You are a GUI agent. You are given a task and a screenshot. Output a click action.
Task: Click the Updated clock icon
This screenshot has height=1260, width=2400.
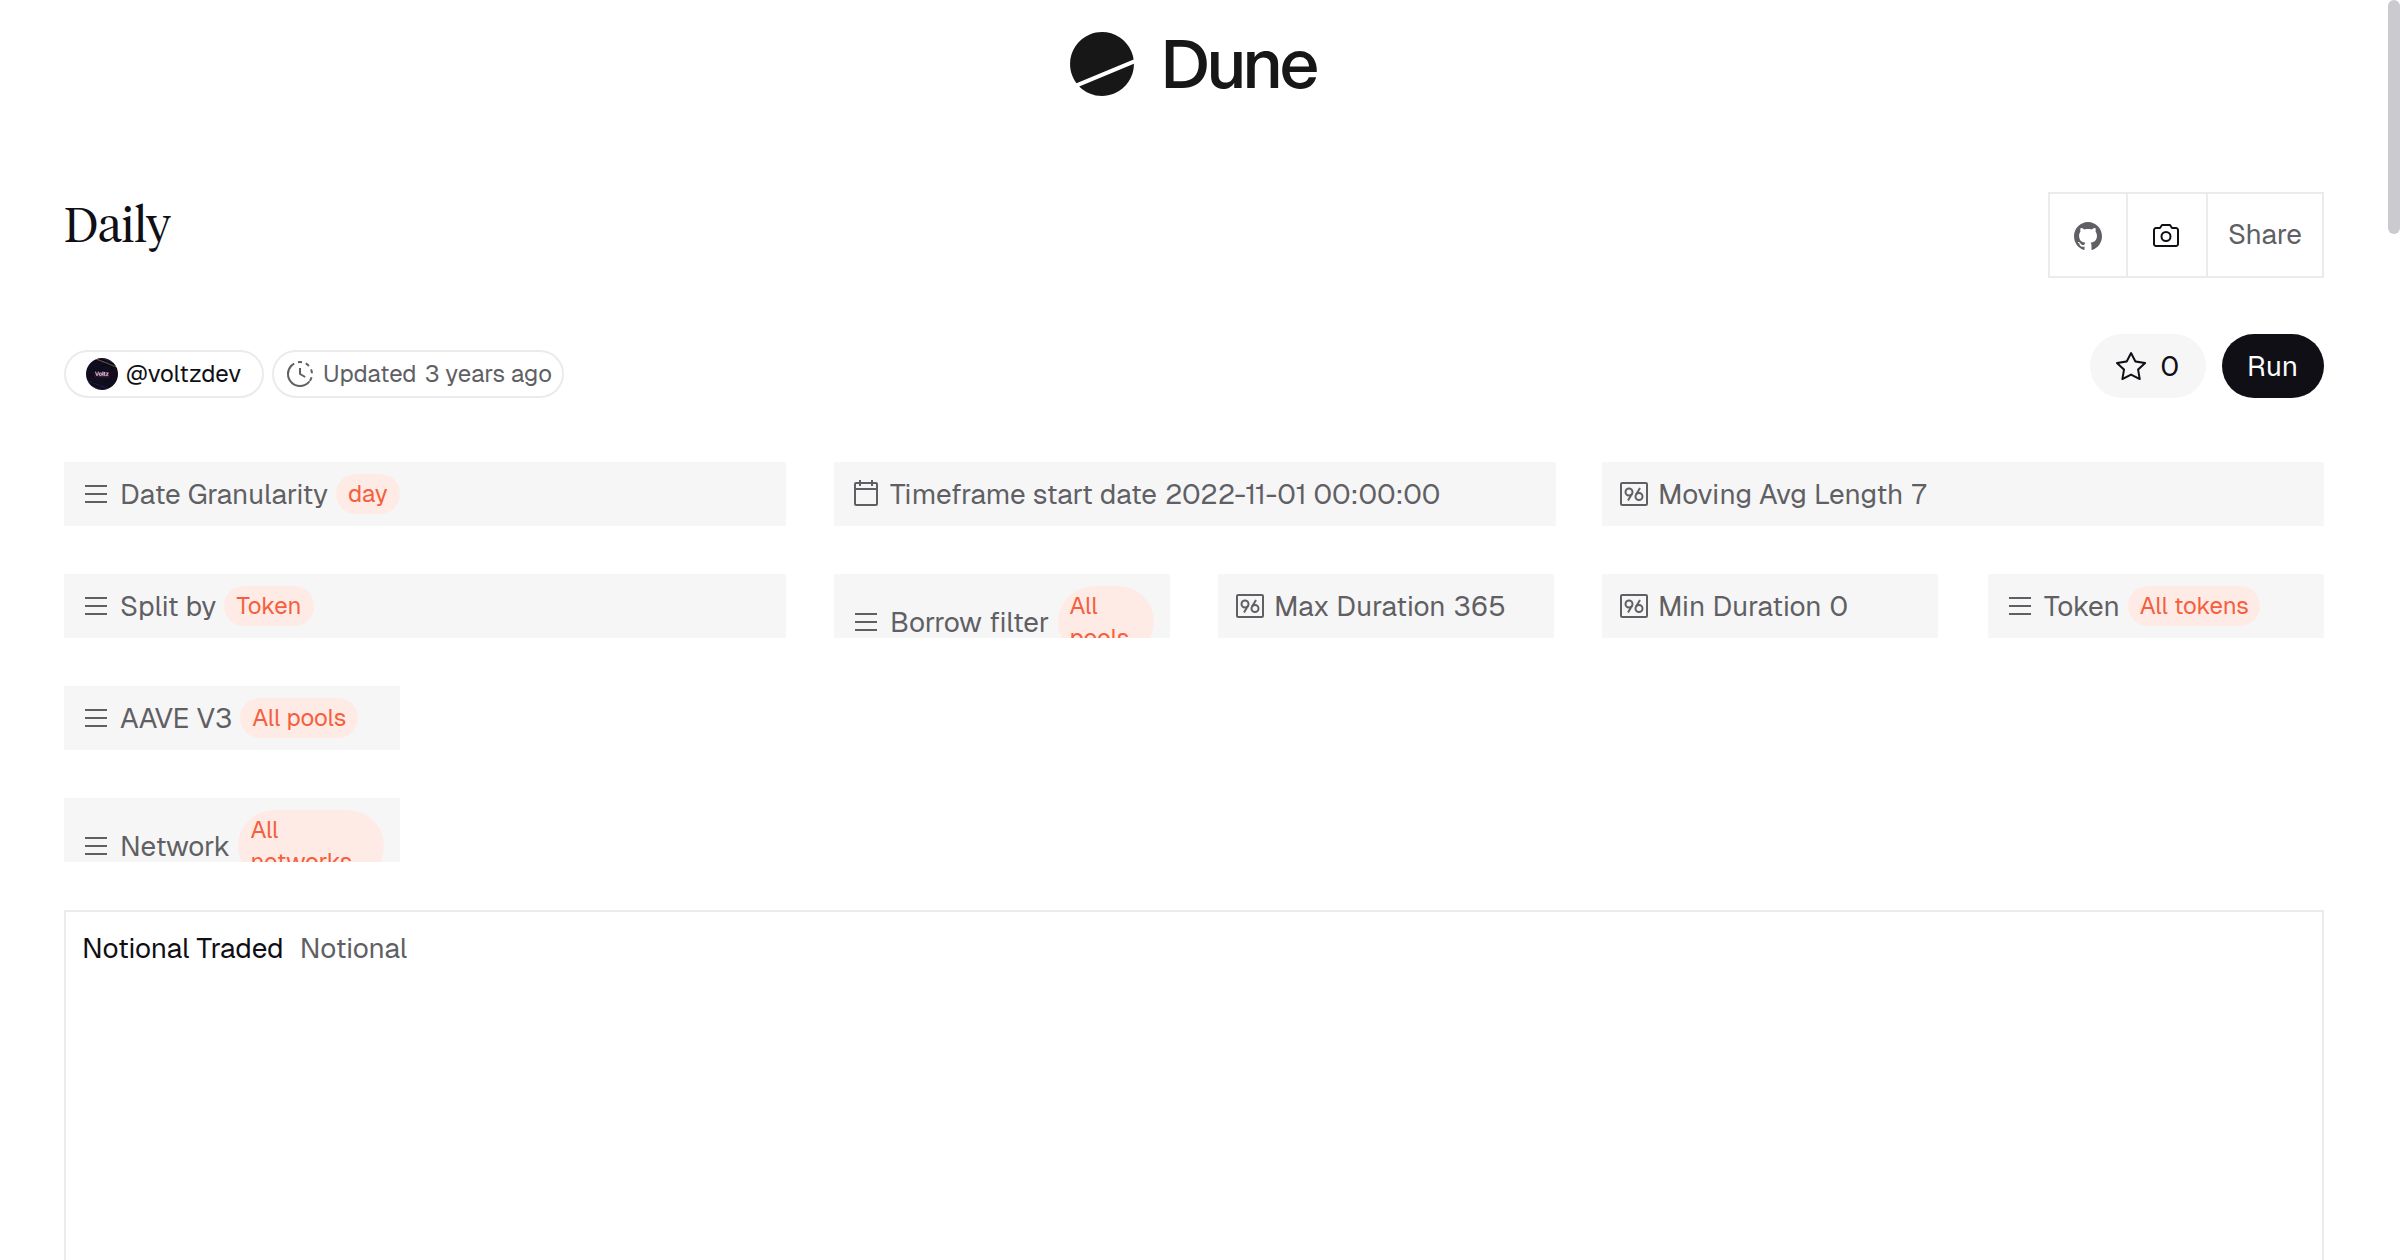pos(300,374)
